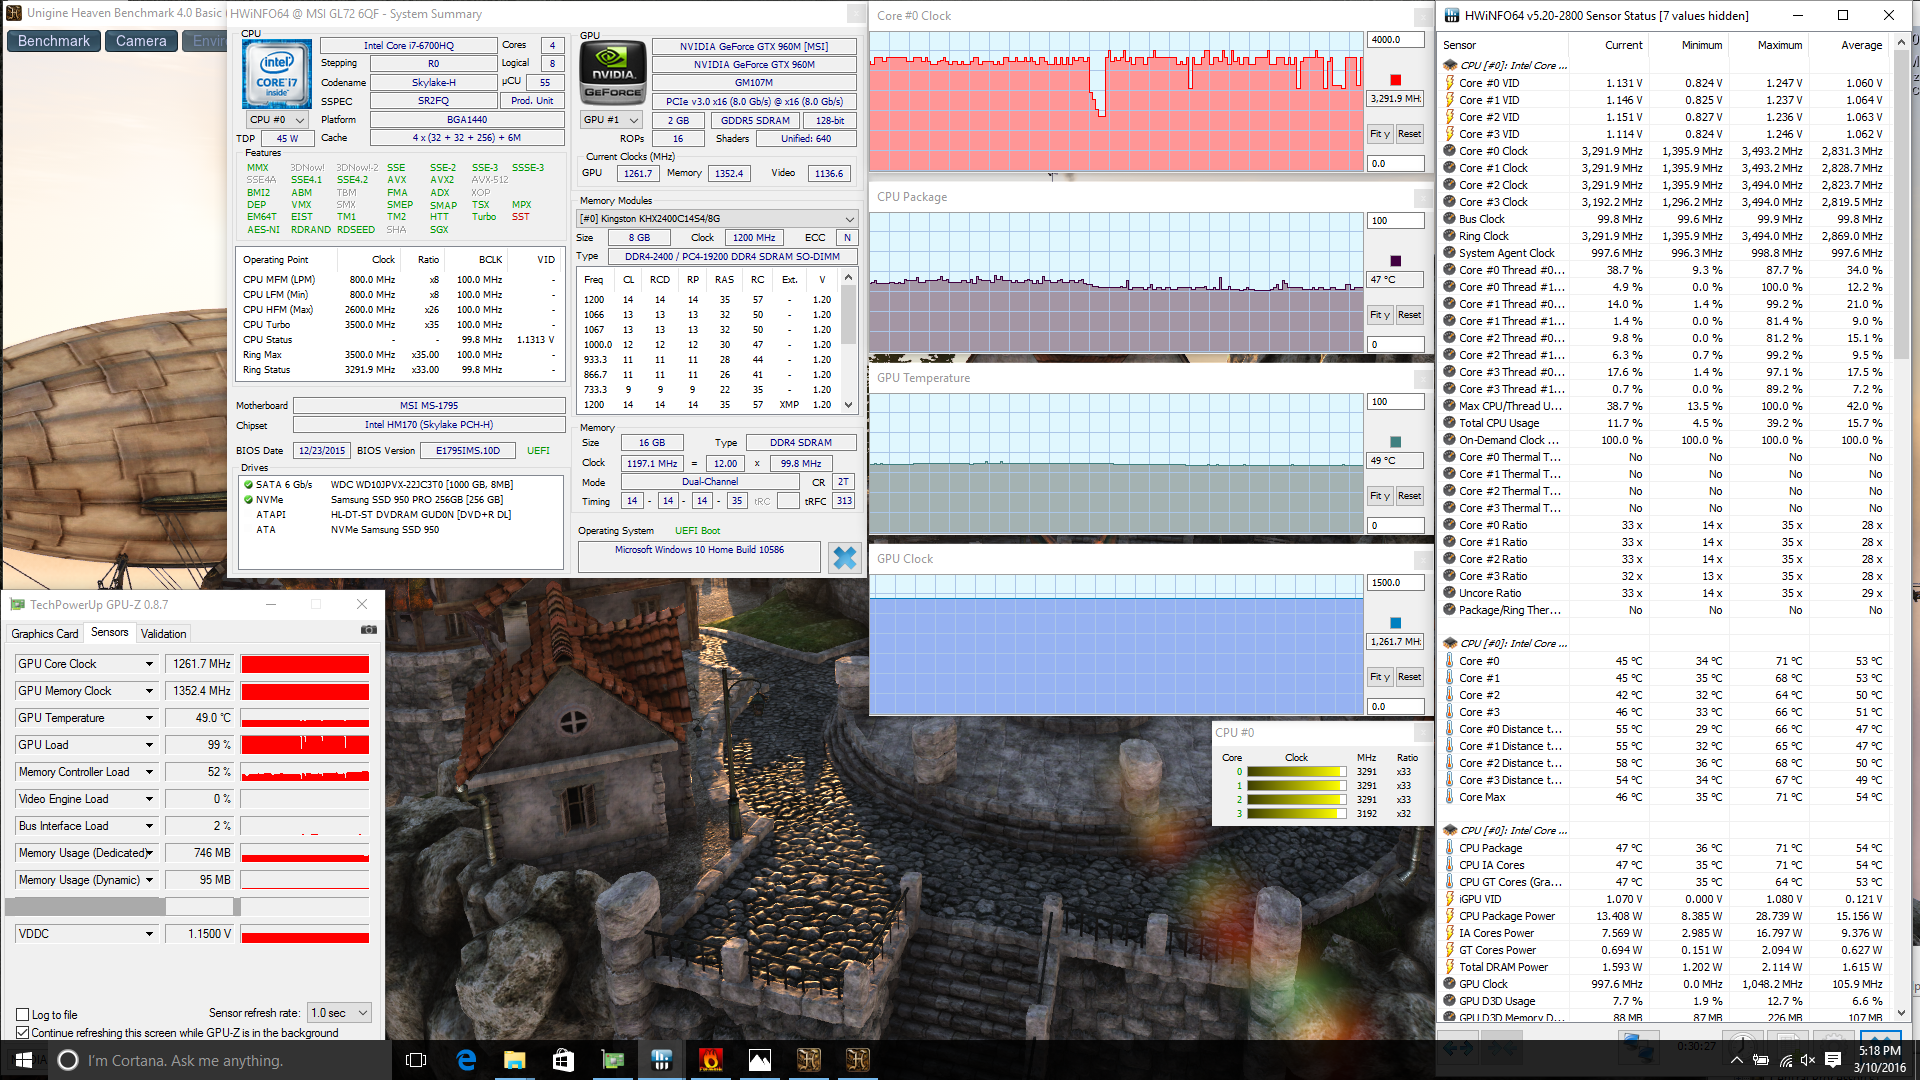Switch to the Validation tab in GPU-Z
Image resolution: width=1920 pixels, height=1080 pixels.
coord(163,634)
